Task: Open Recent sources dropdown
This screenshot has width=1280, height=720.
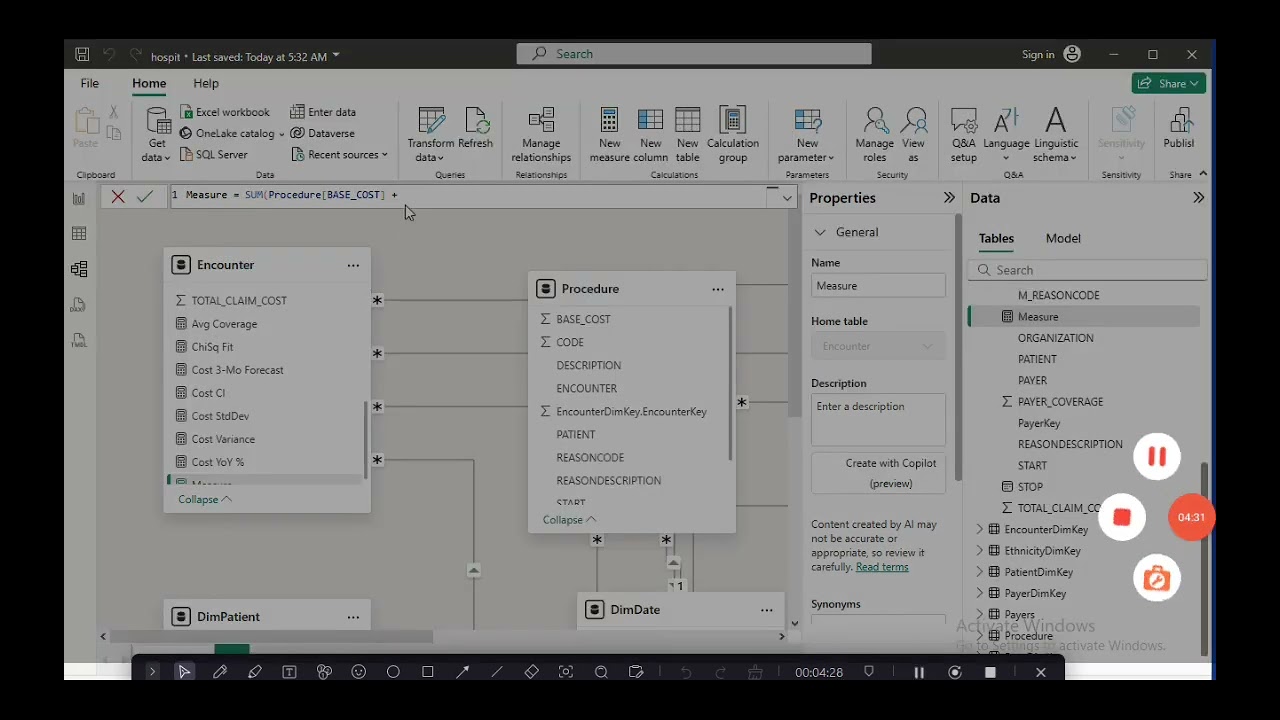Action: [340, 154]
